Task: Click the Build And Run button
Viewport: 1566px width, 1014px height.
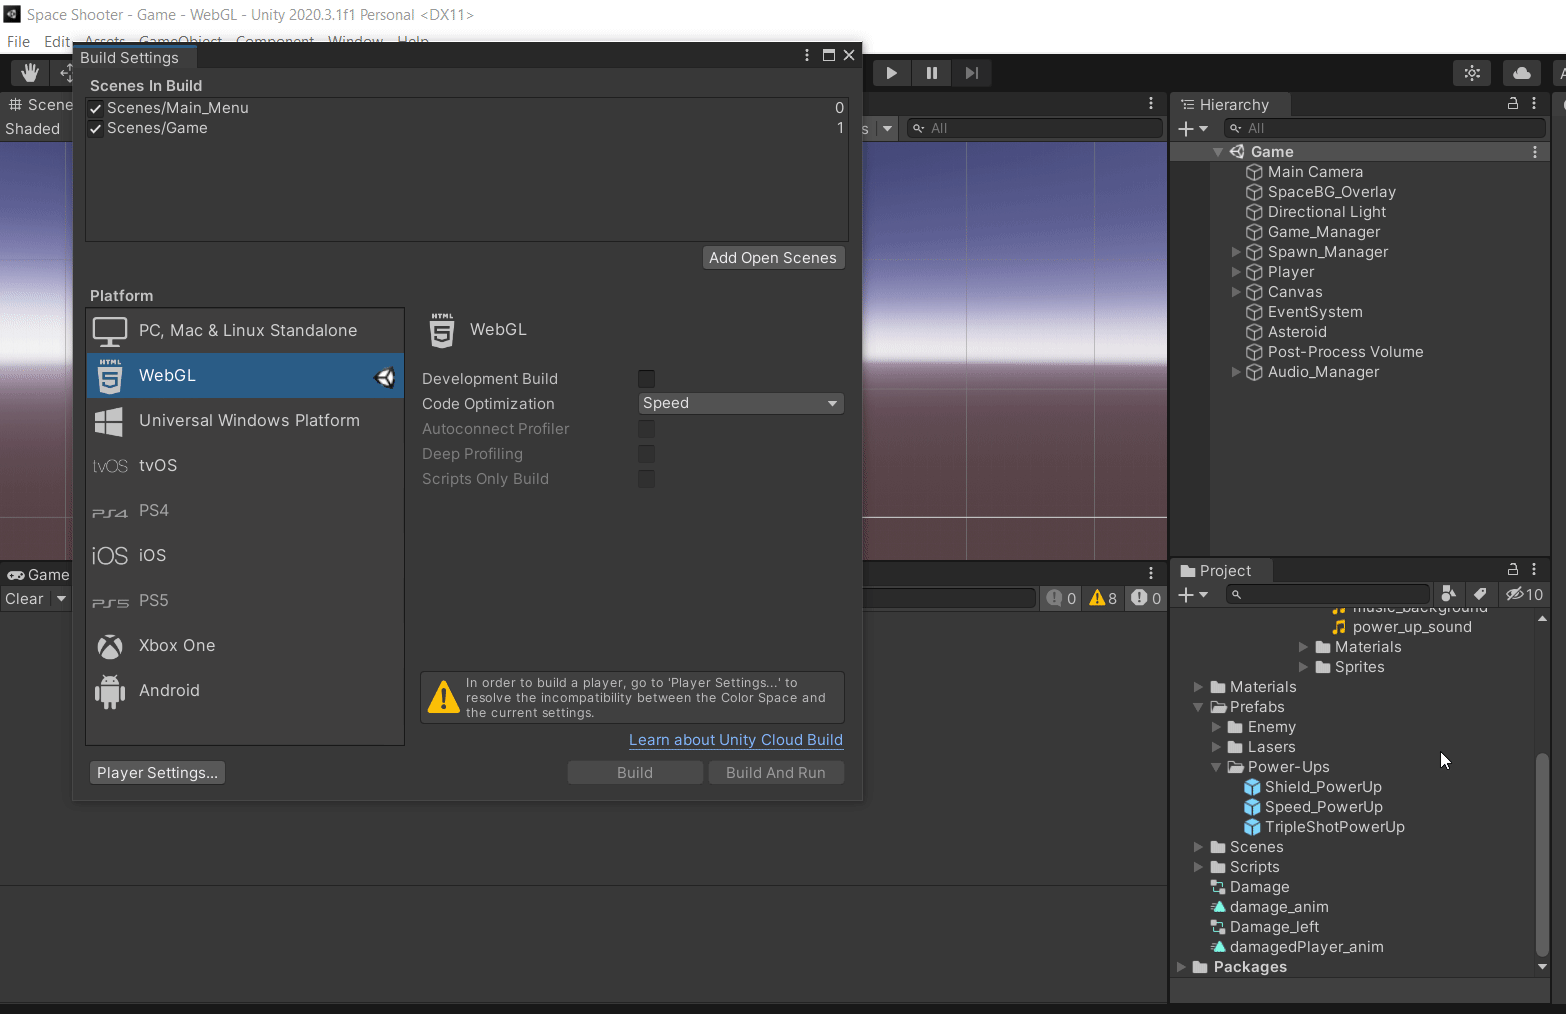Action: [x=776, y=773]
